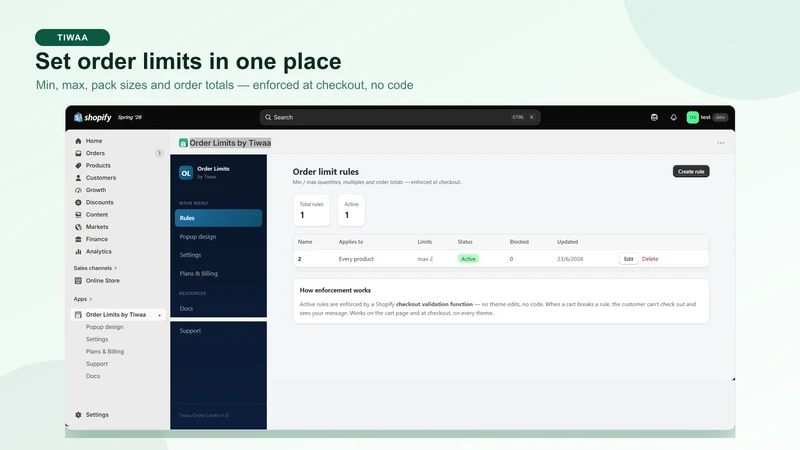The height and width of the screenshot is (450, 800).
Task: Select Rules in the main menu
Action: click(218, 218)
